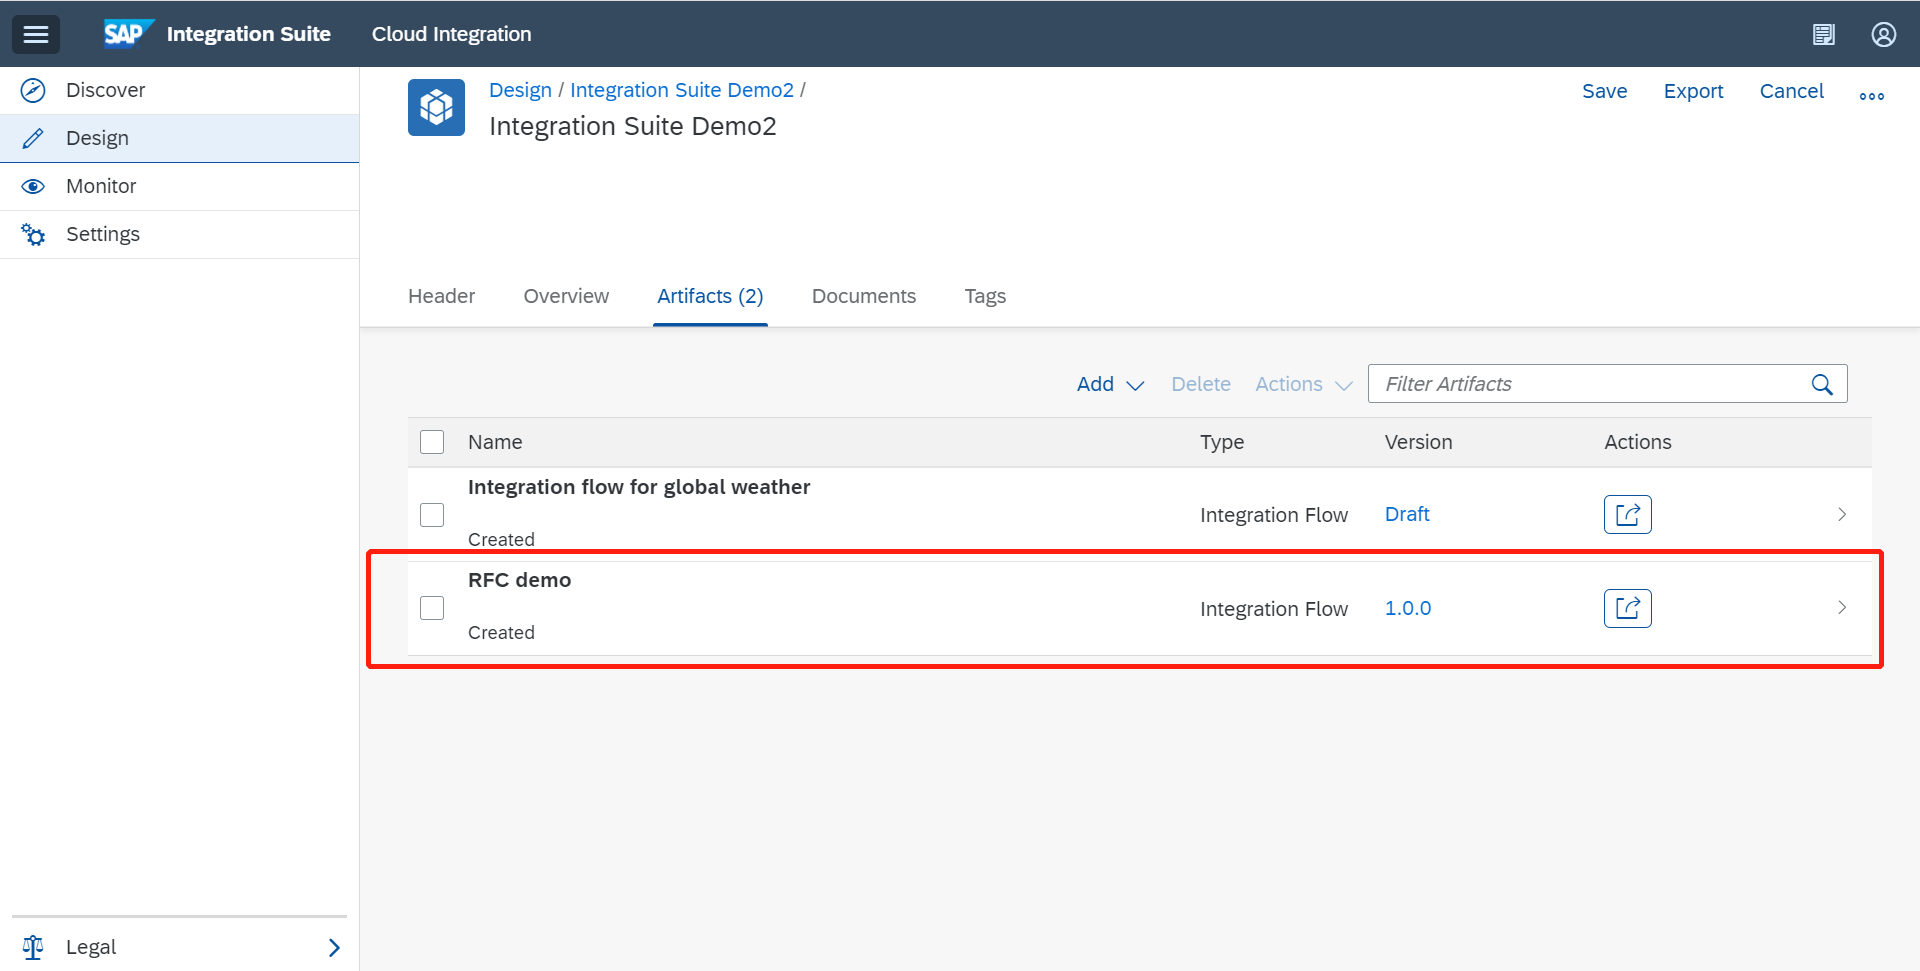The image size is (1920, 971).
Task: Open the news/document log icon in the header
Action: pyautogui.click(x=1824, y=33)
